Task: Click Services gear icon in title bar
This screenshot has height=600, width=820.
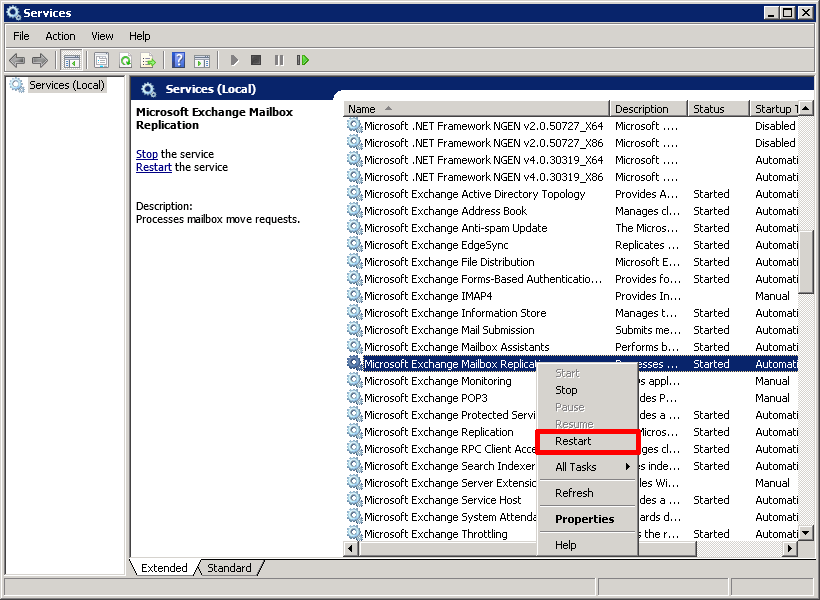Action: 13,13
